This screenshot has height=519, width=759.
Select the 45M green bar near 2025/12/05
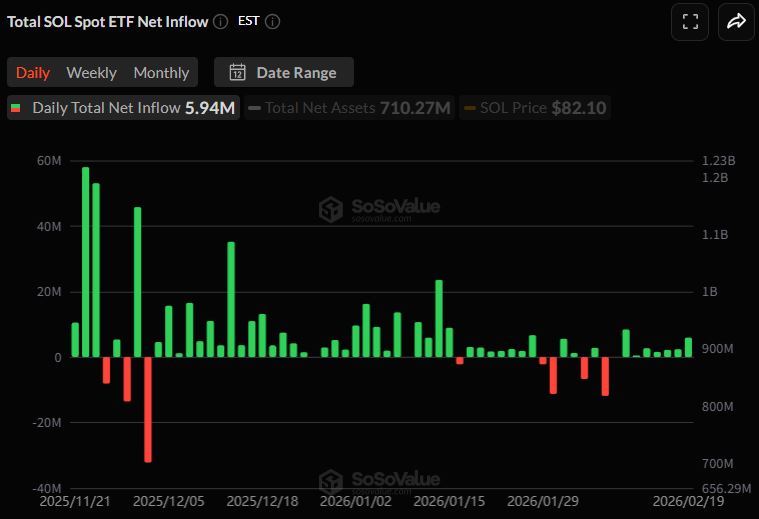point(138,282)
